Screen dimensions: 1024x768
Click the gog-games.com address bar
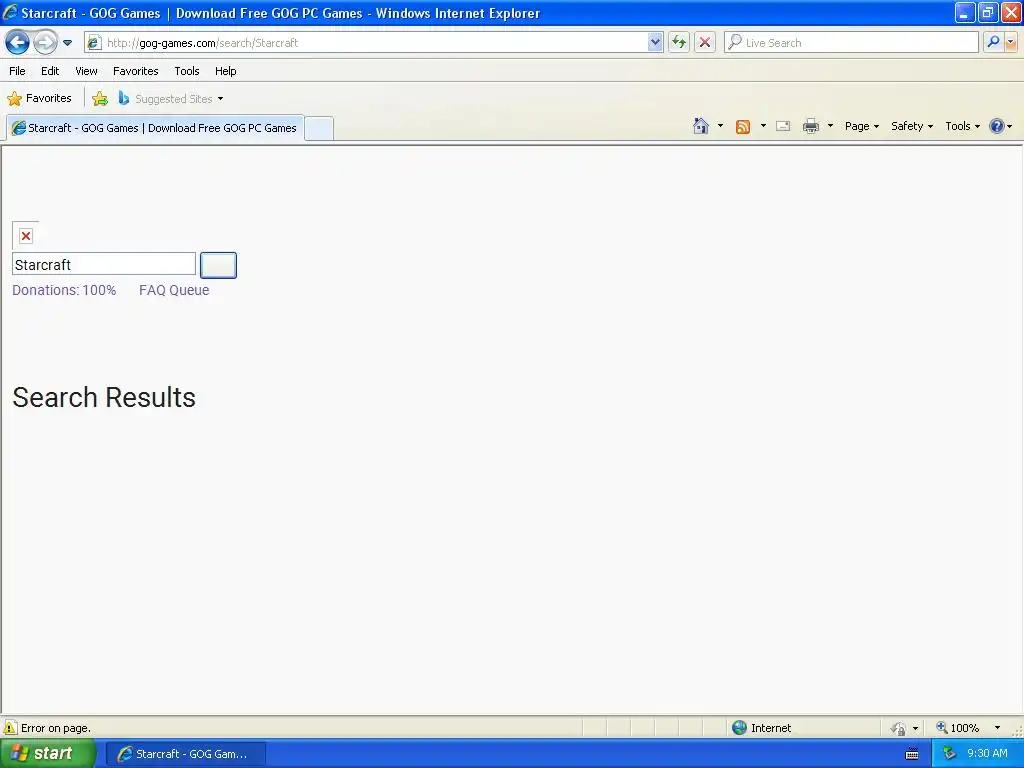click(x=376, y=42)
